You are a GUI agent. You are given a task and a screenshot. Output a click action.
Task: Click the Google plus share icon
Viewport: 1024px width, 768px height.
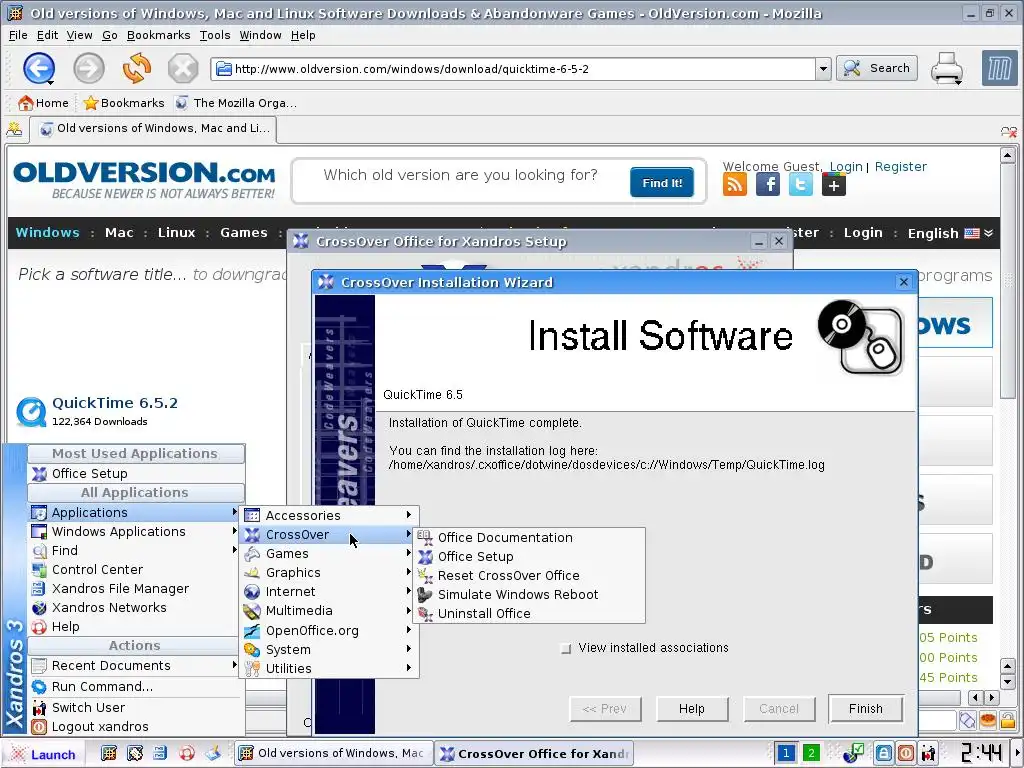pos(833,185)
